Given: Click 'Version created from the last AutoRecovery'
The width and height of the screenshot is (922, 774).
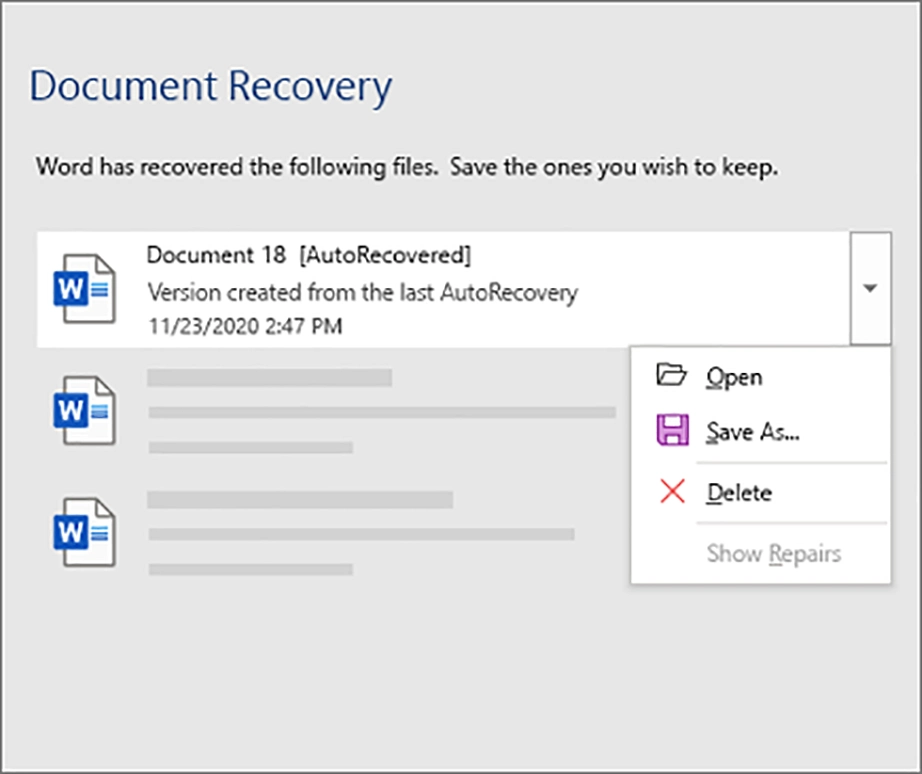Looking at the screenshot, I should tap(363, 292).
